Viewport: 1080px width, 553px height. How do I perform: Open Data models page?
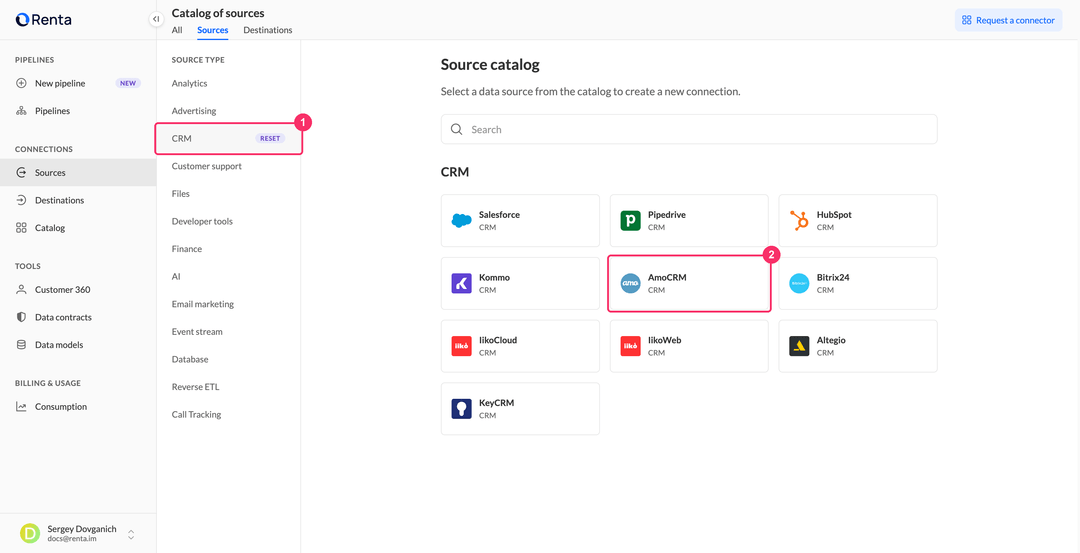(59, 345)
